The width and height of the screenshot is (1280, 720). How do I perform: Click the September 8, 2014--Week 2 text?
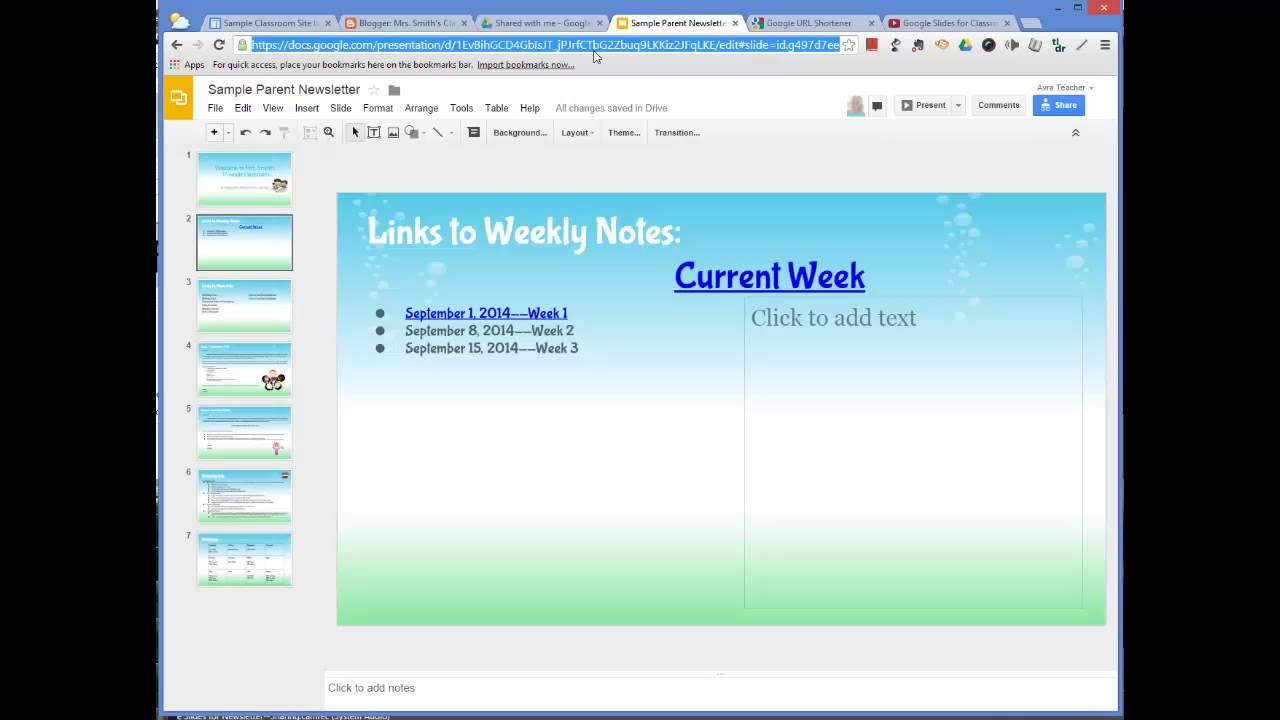(489, 331)
